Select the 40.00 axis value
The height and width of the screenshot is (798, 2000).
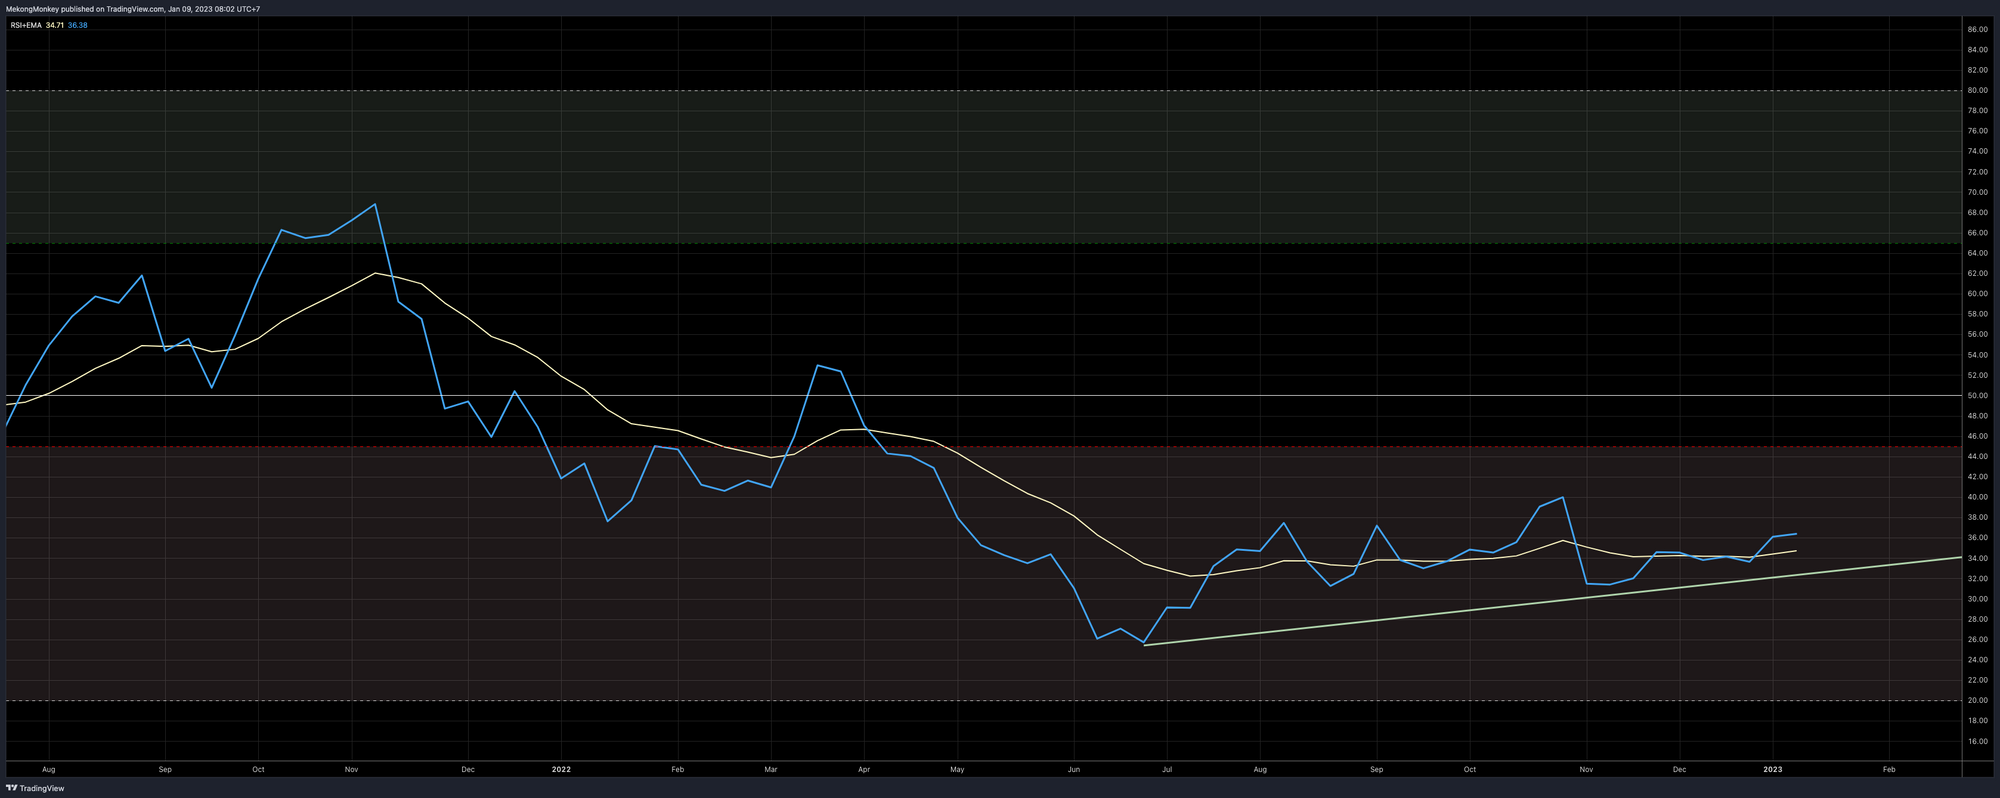pos(1977,497)
